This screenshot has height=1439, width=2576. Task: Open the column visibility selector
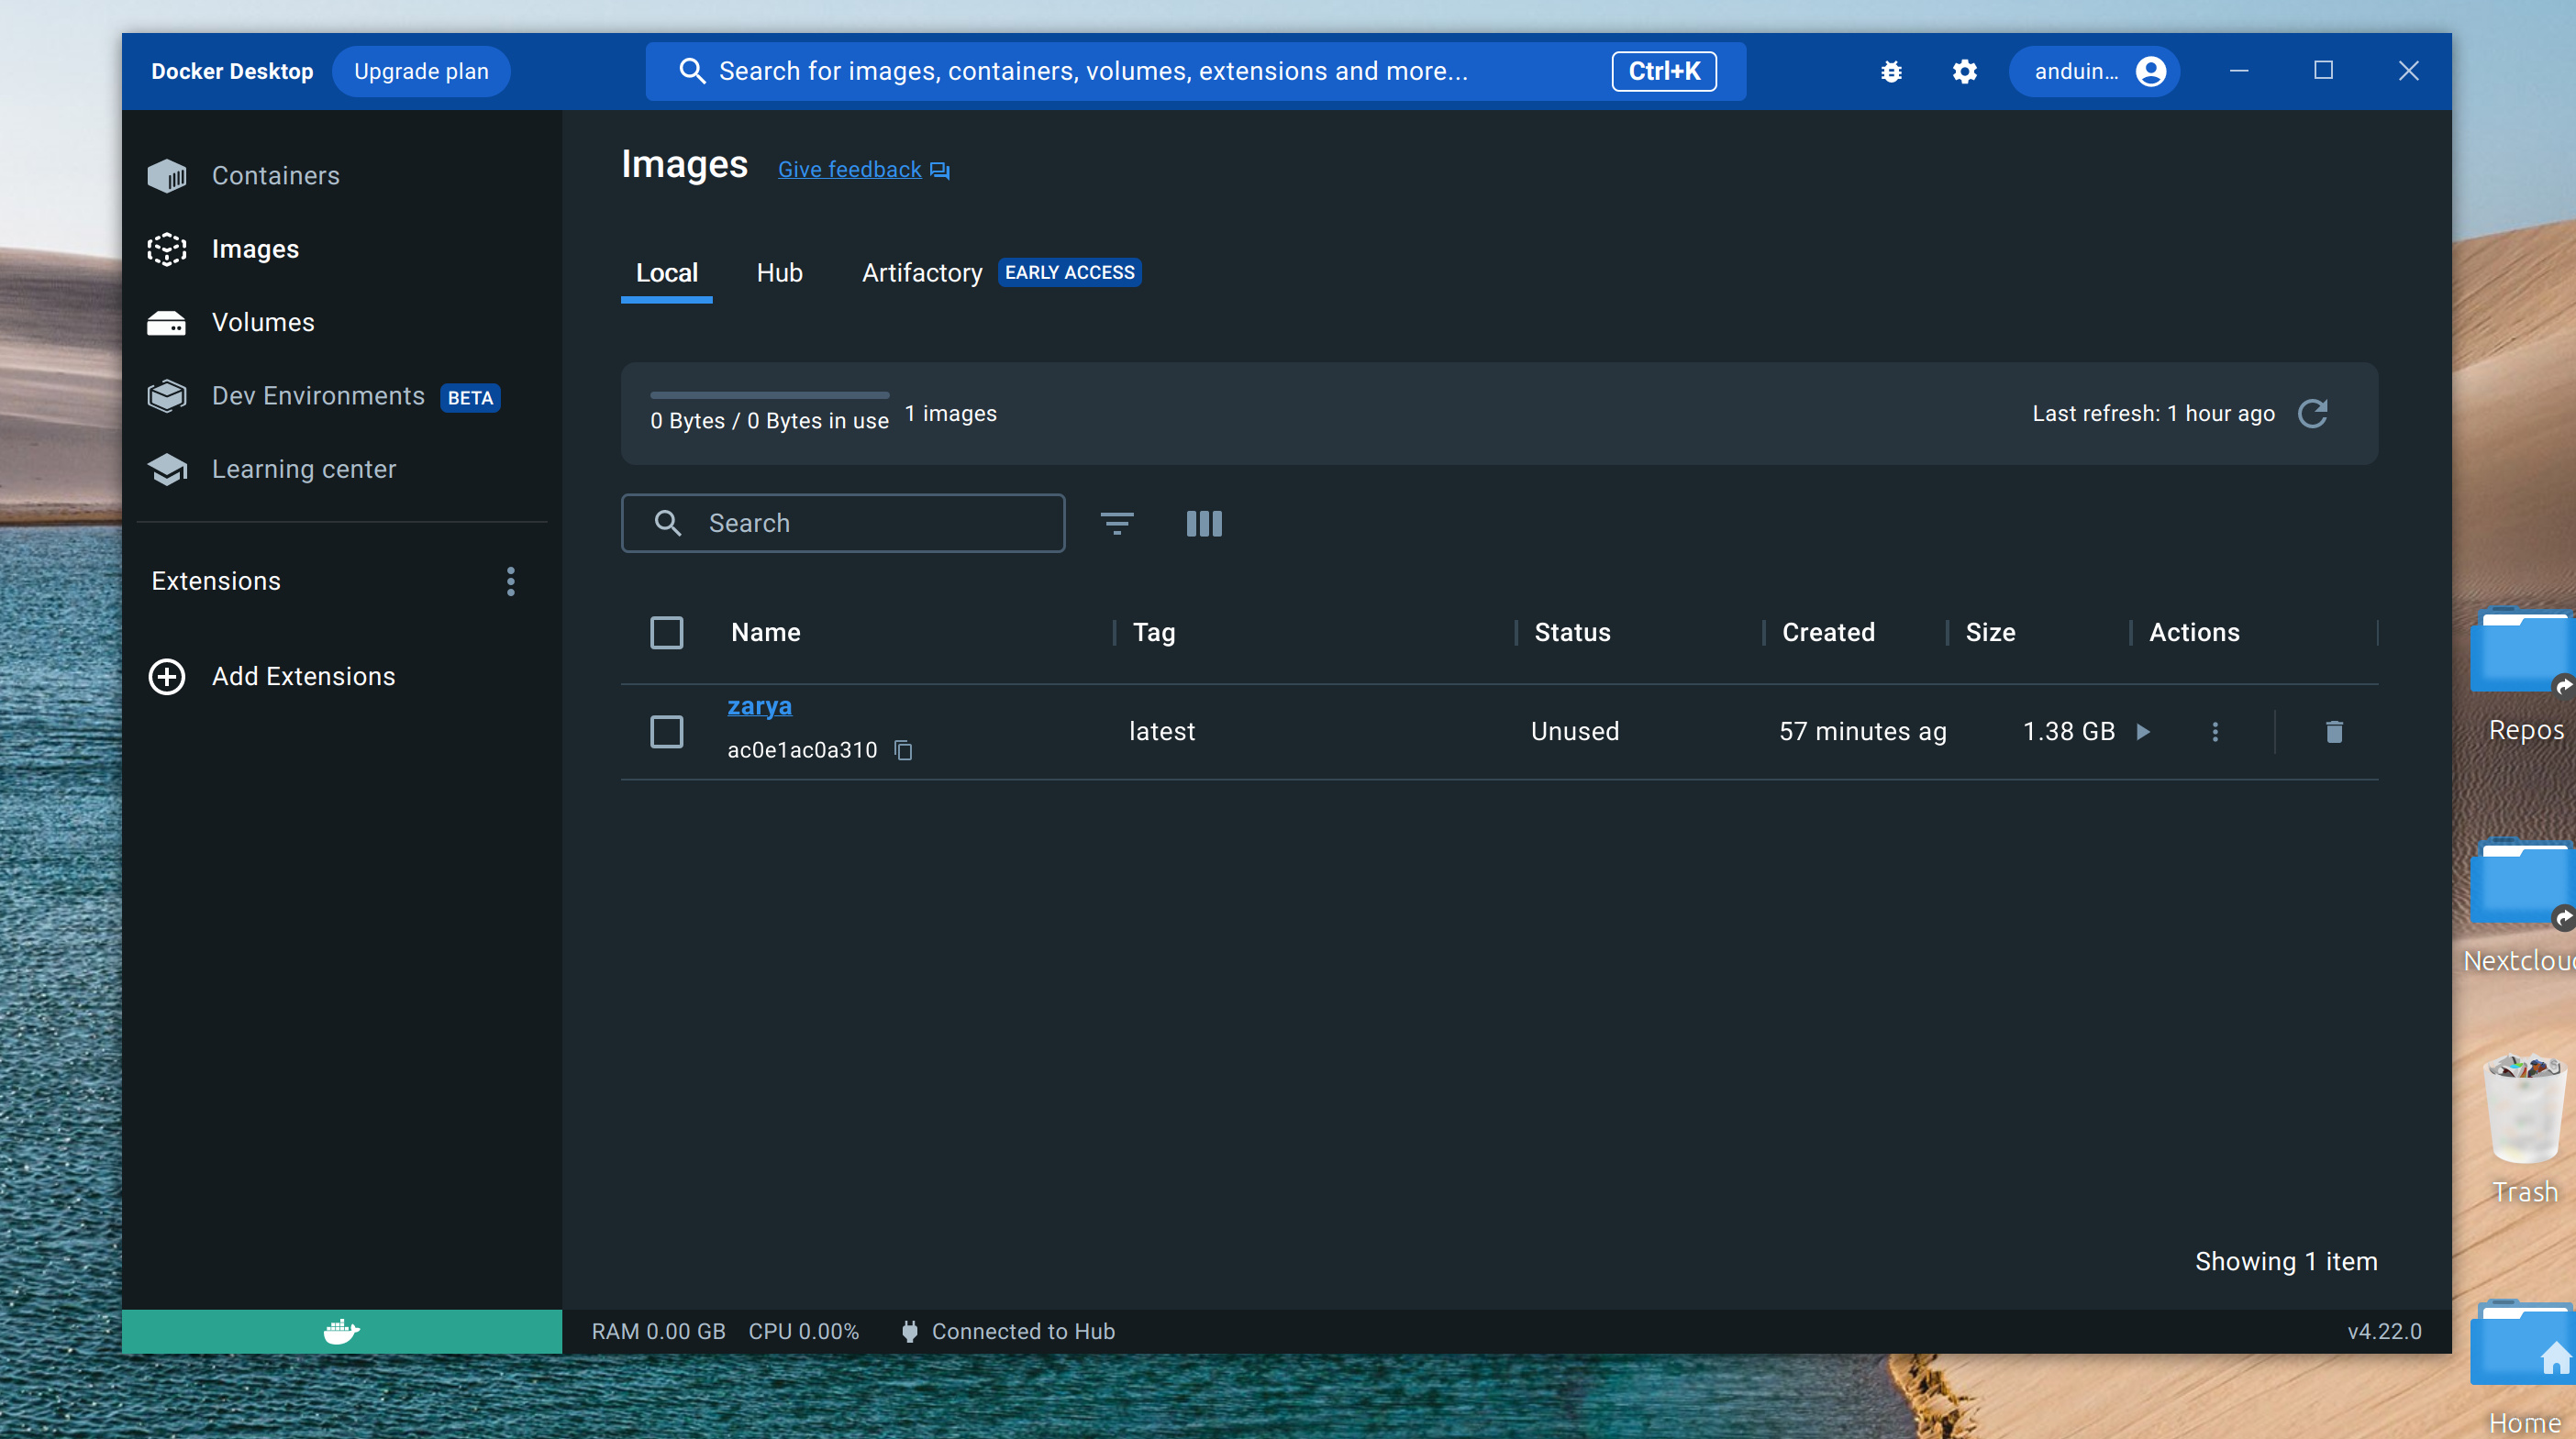click(x=1203, y=523)
